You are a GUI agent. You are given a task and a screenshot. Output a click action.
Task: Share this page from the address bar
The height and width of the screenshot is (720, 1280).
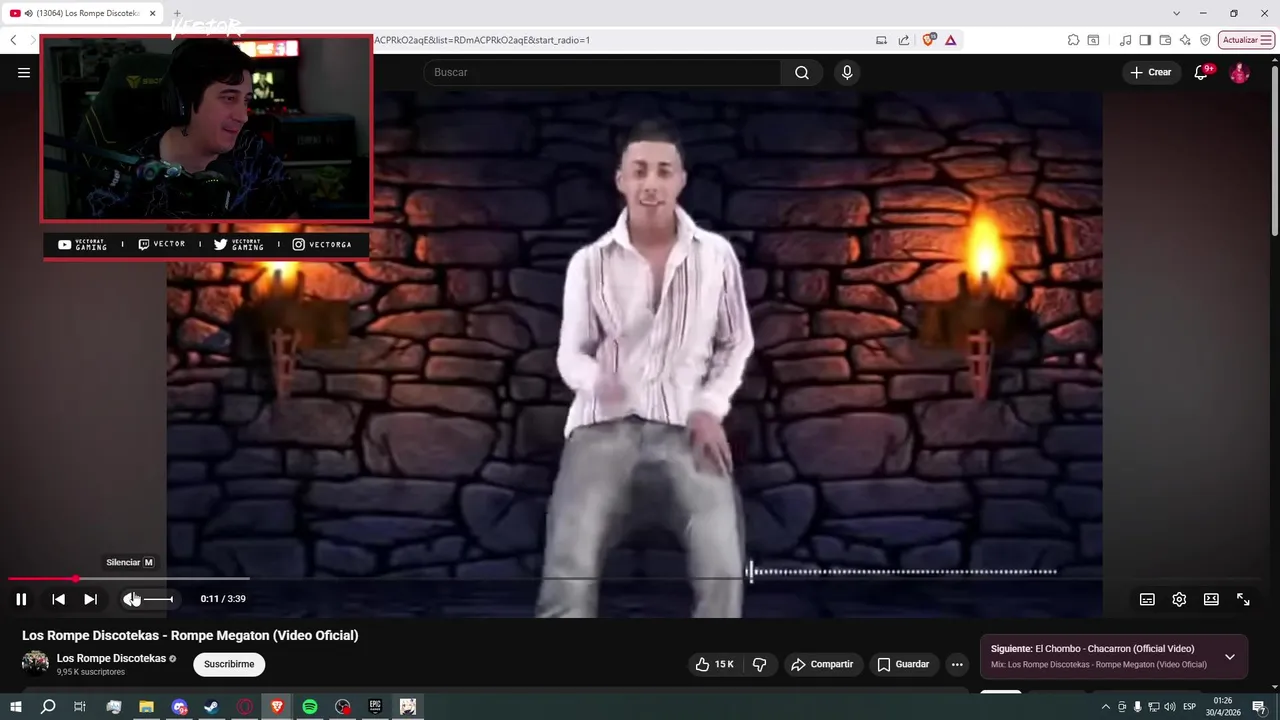coord(904,40)
